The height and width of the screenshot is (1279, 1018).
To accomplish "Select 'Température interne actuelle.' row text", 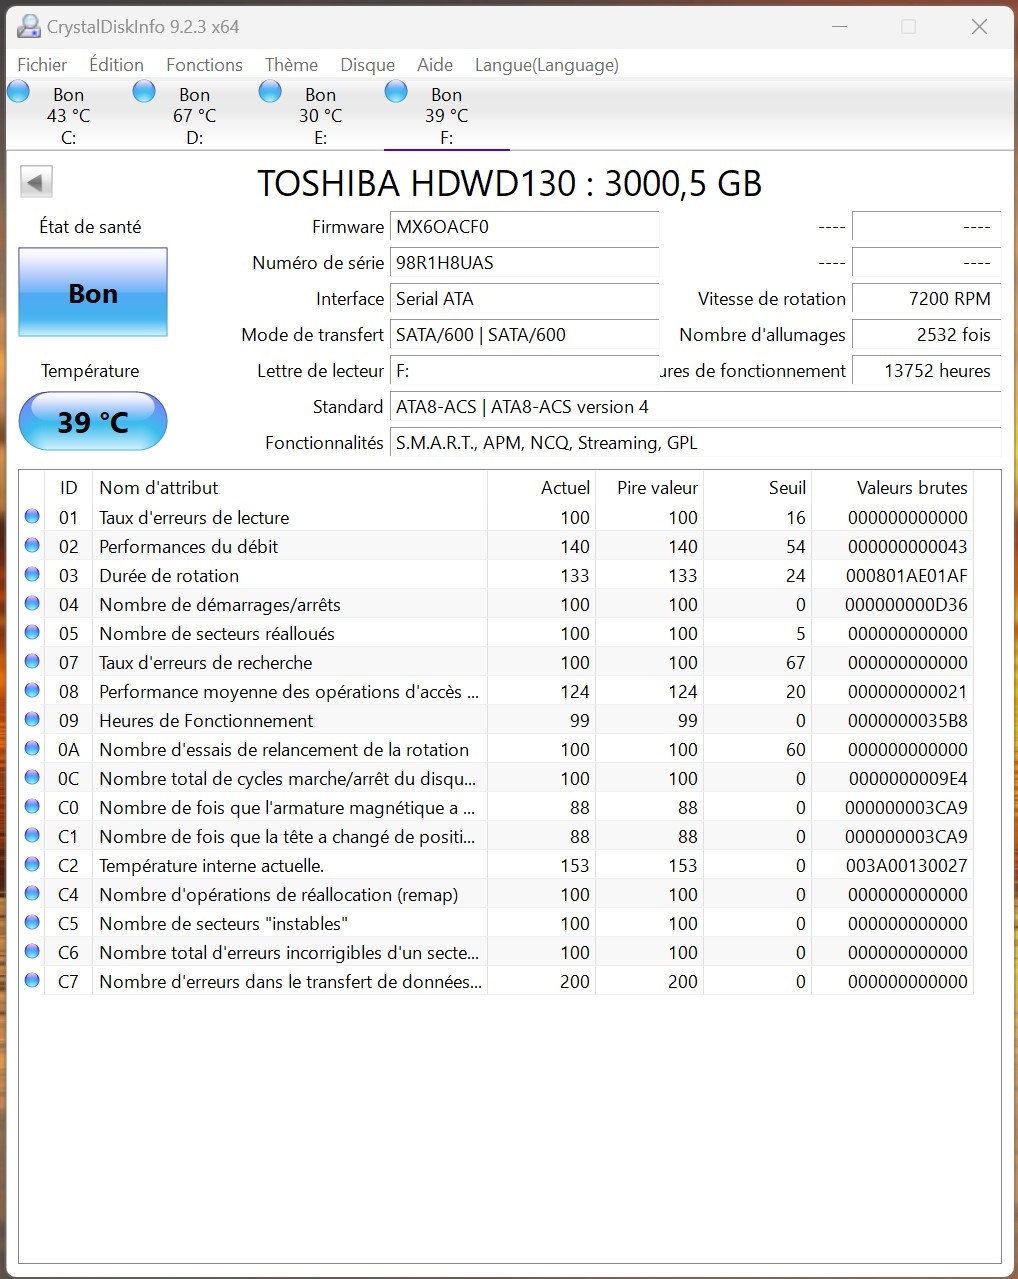I will click(211, 865).
